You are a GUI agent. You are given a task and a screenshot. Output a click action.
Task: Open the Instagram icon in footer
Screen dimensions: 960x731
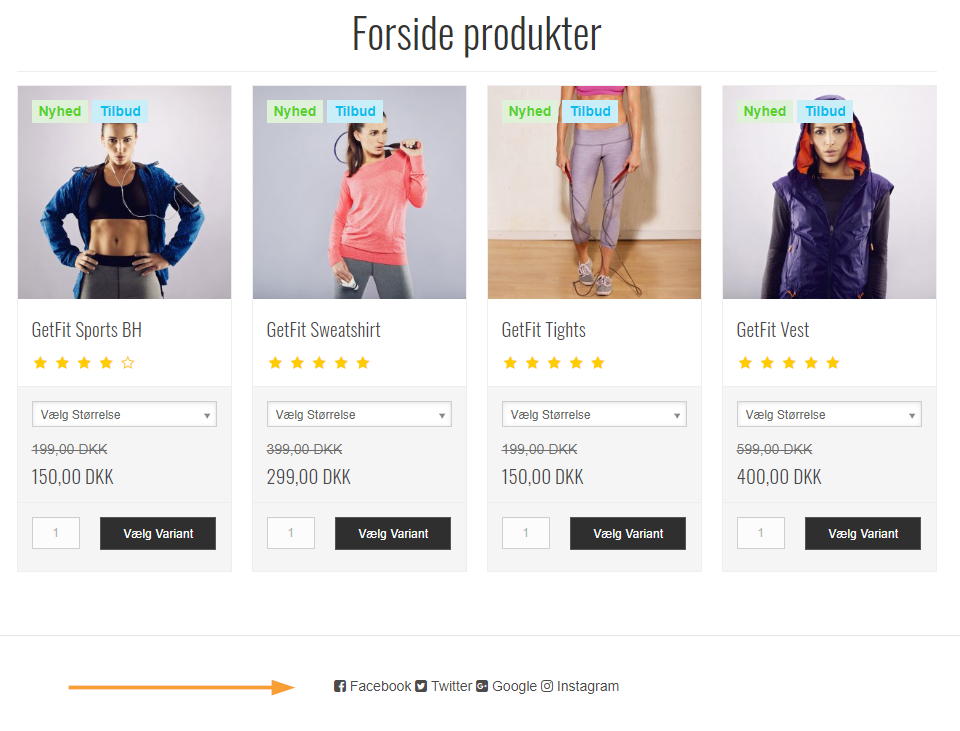[547, 686]
